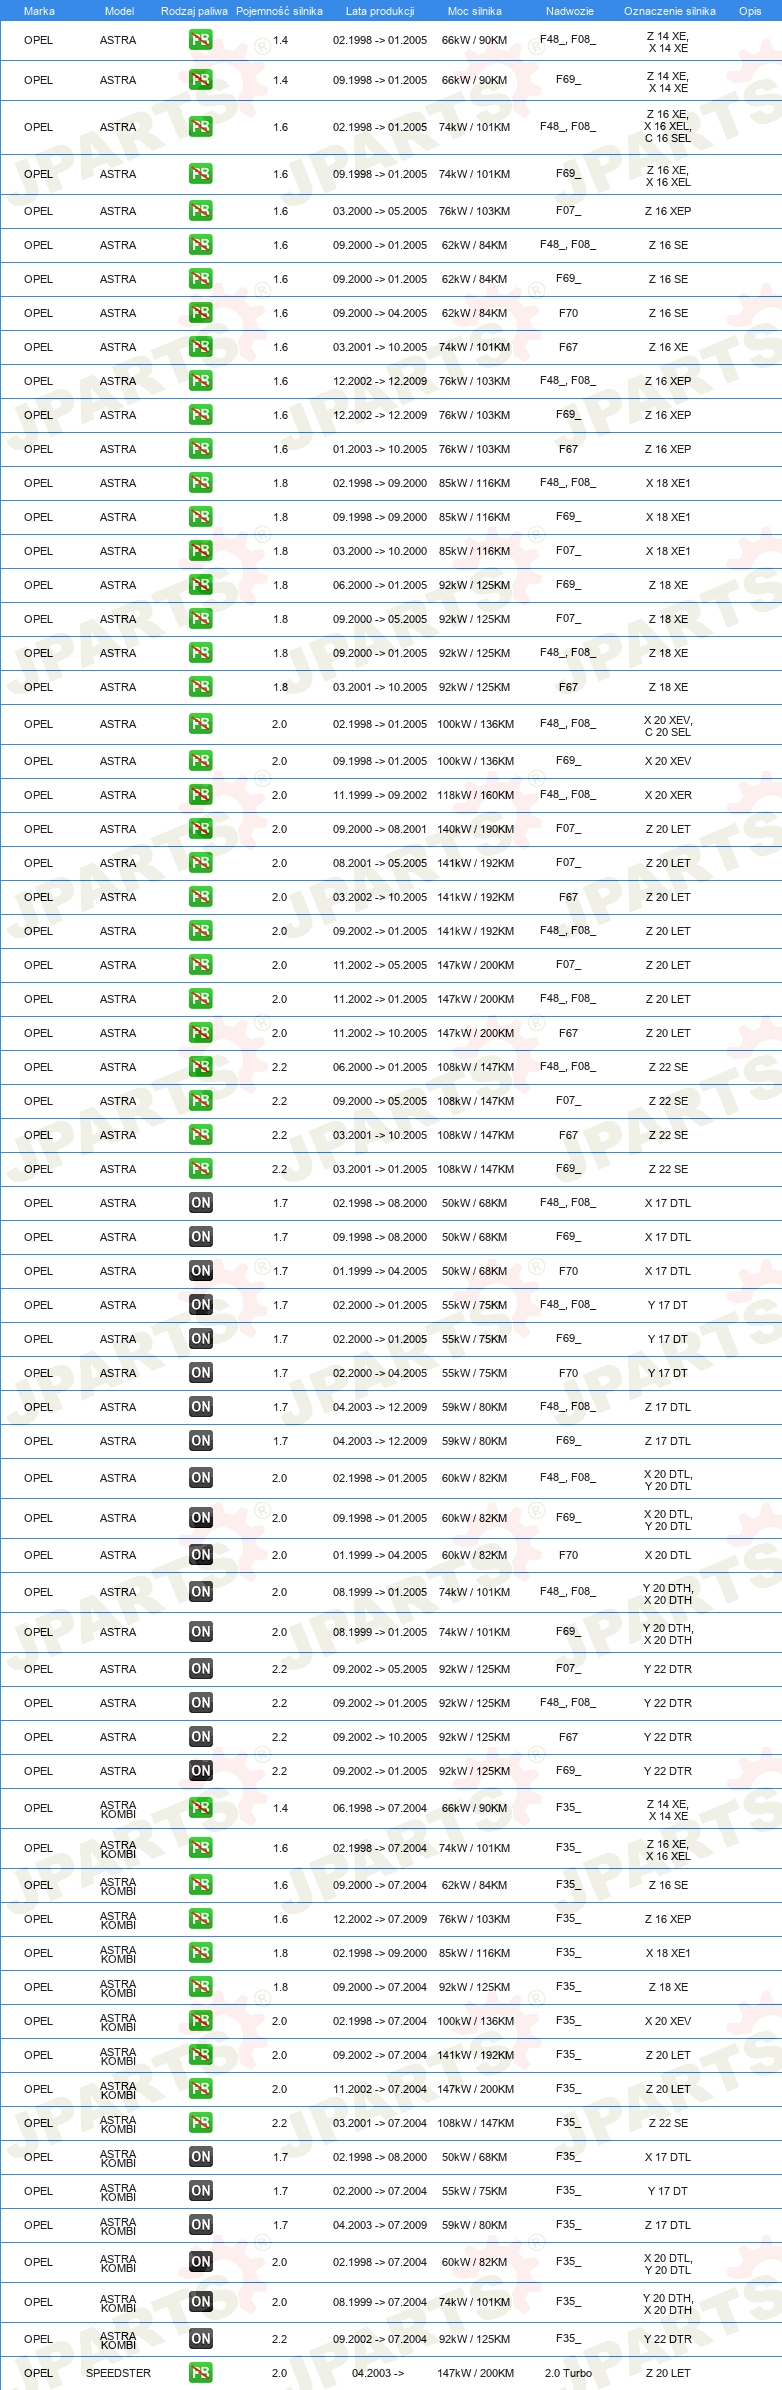
Task: Click PB icon in the C 16 SEL engine row
Action: pyautogui.click(x=200, y=127)
